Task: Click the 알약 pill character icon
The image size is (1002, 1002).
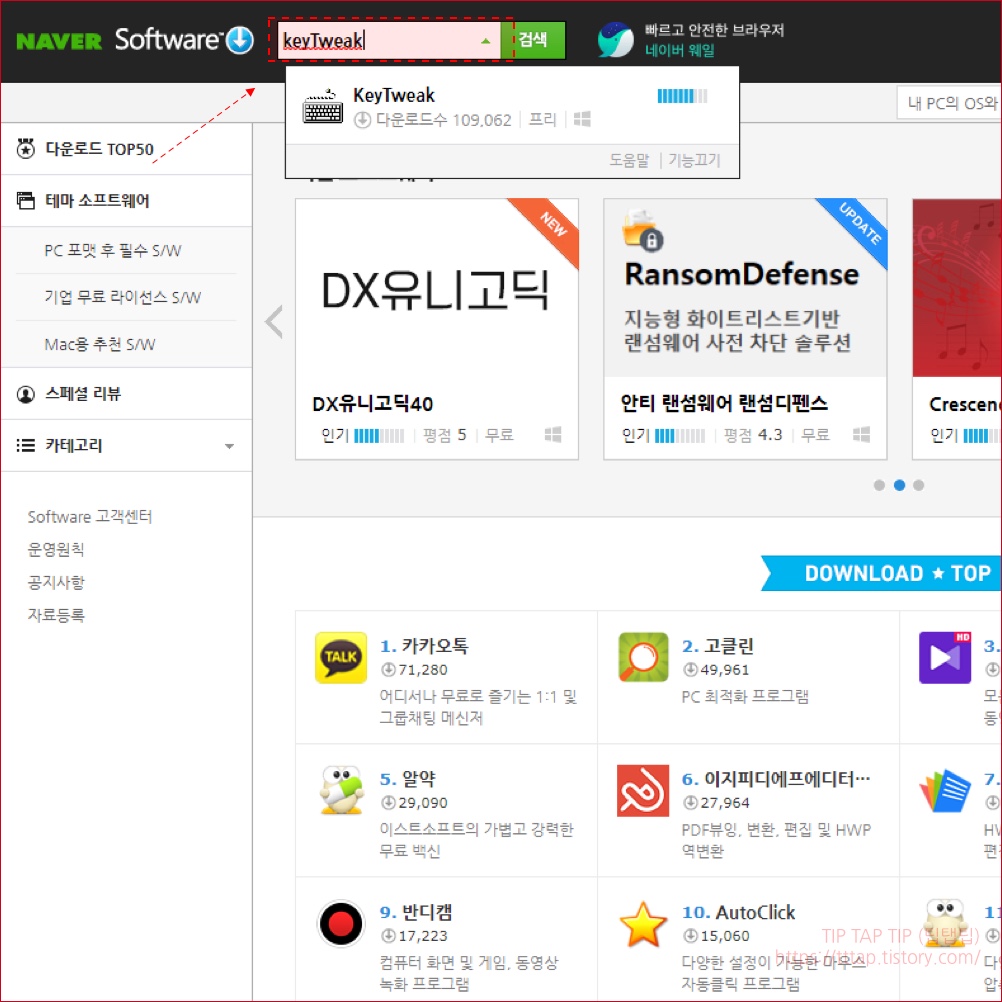Action: (341, 790)
